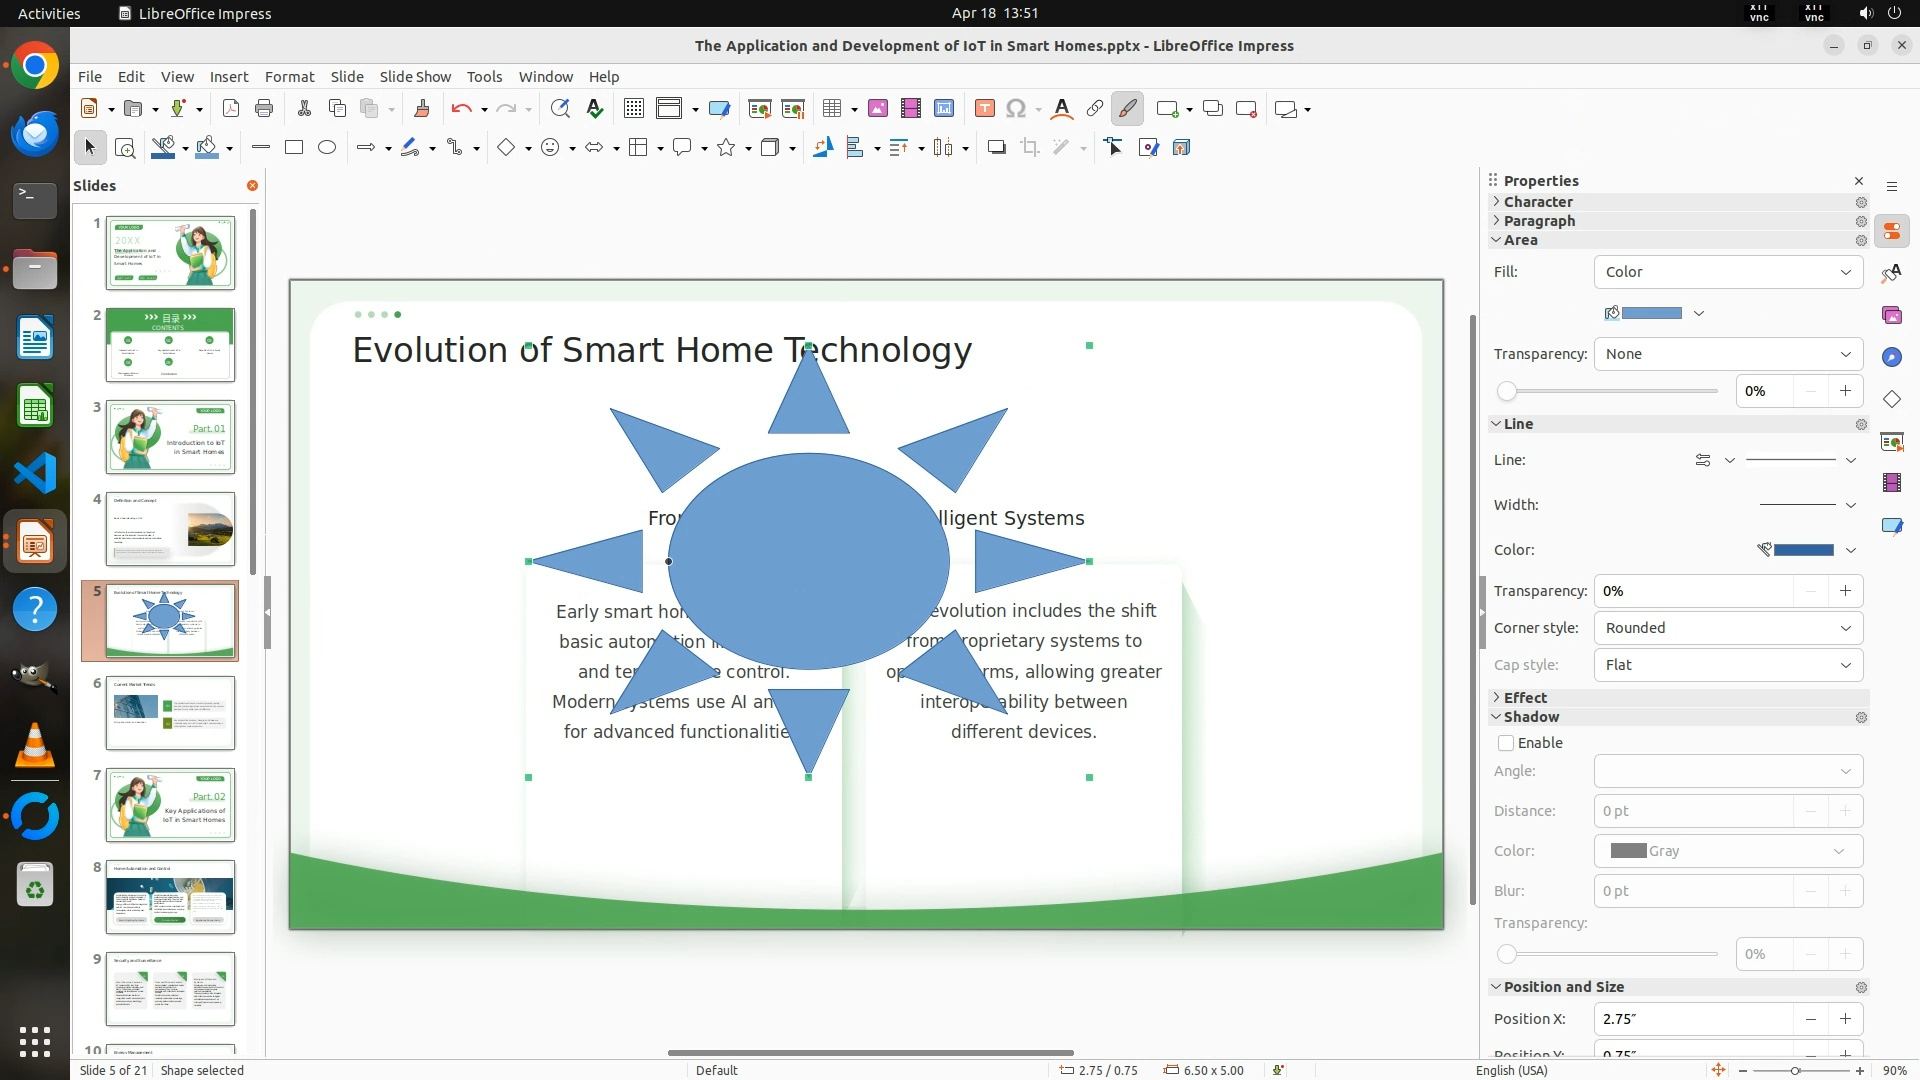This screenshot has width=1920, height=1080.
Task: Click the Insert Text Box icon
Action: [984, 109]
